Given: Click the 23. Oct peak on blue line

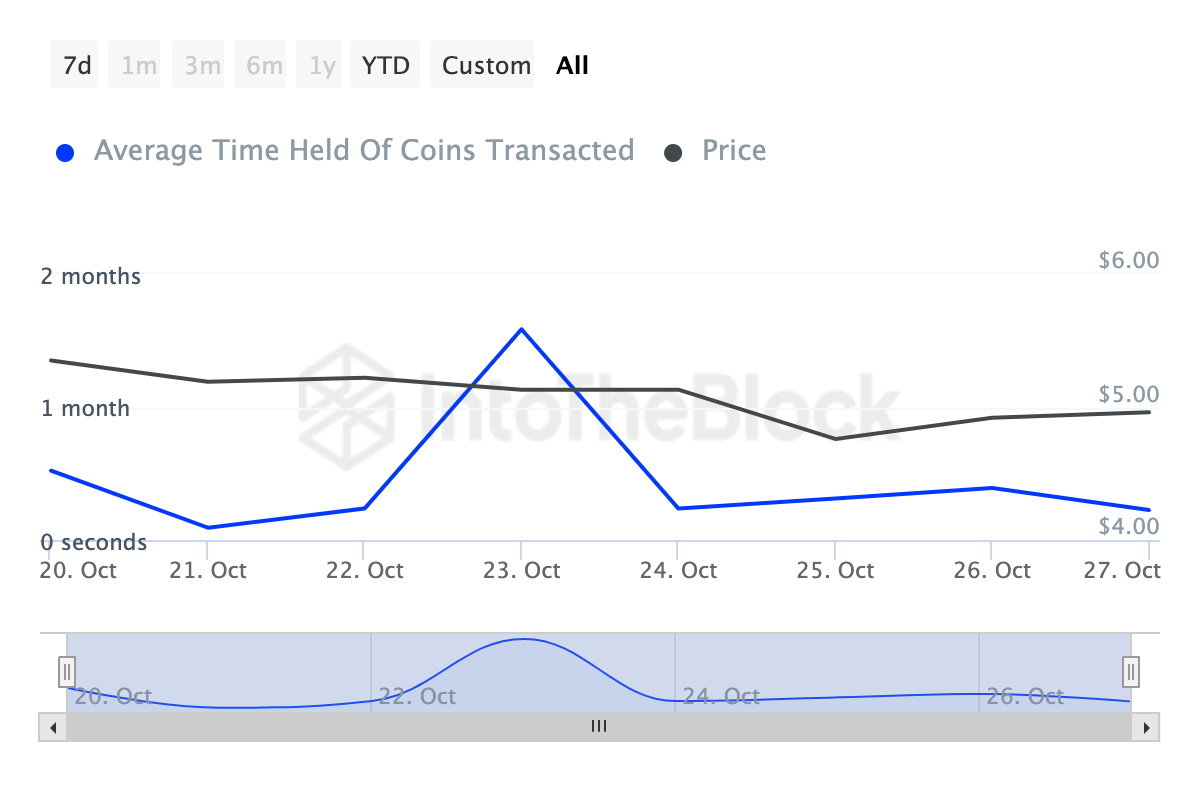Looking at the screenshot, I should 521,329.
